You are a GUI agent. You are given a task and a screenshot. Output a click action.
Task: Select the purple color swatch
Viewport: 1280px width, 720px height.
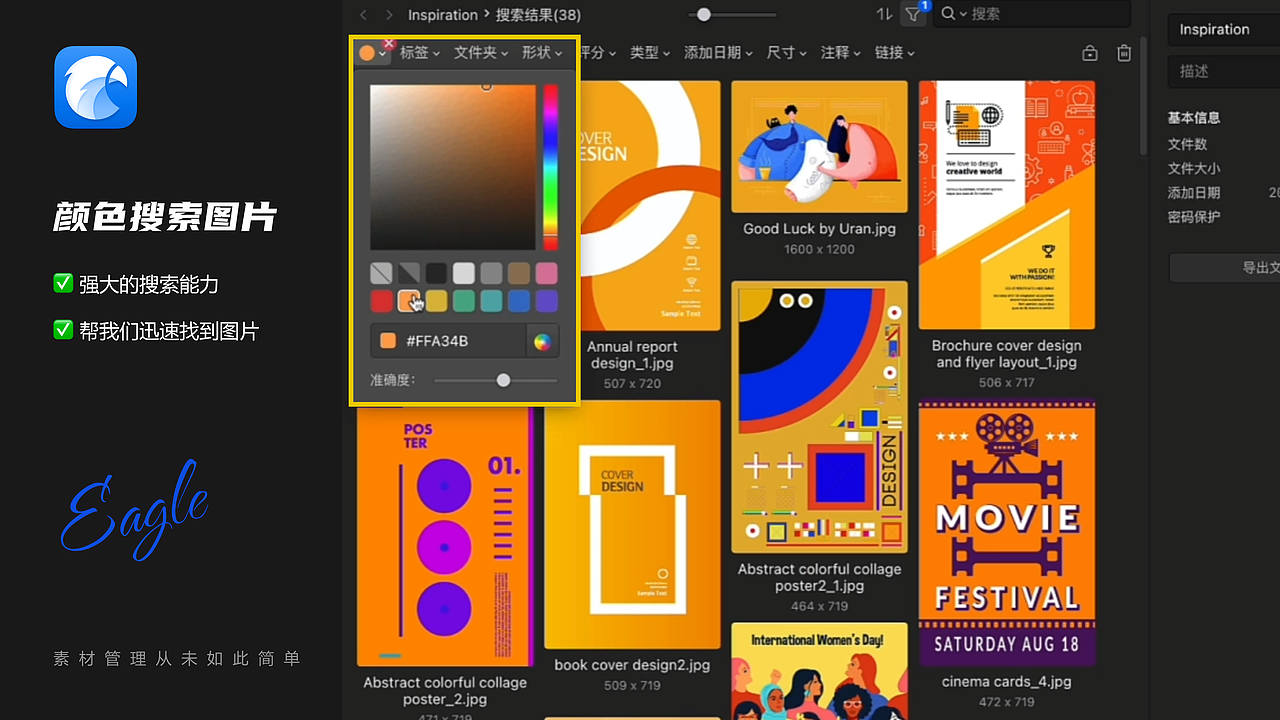[x=546, y=301]
